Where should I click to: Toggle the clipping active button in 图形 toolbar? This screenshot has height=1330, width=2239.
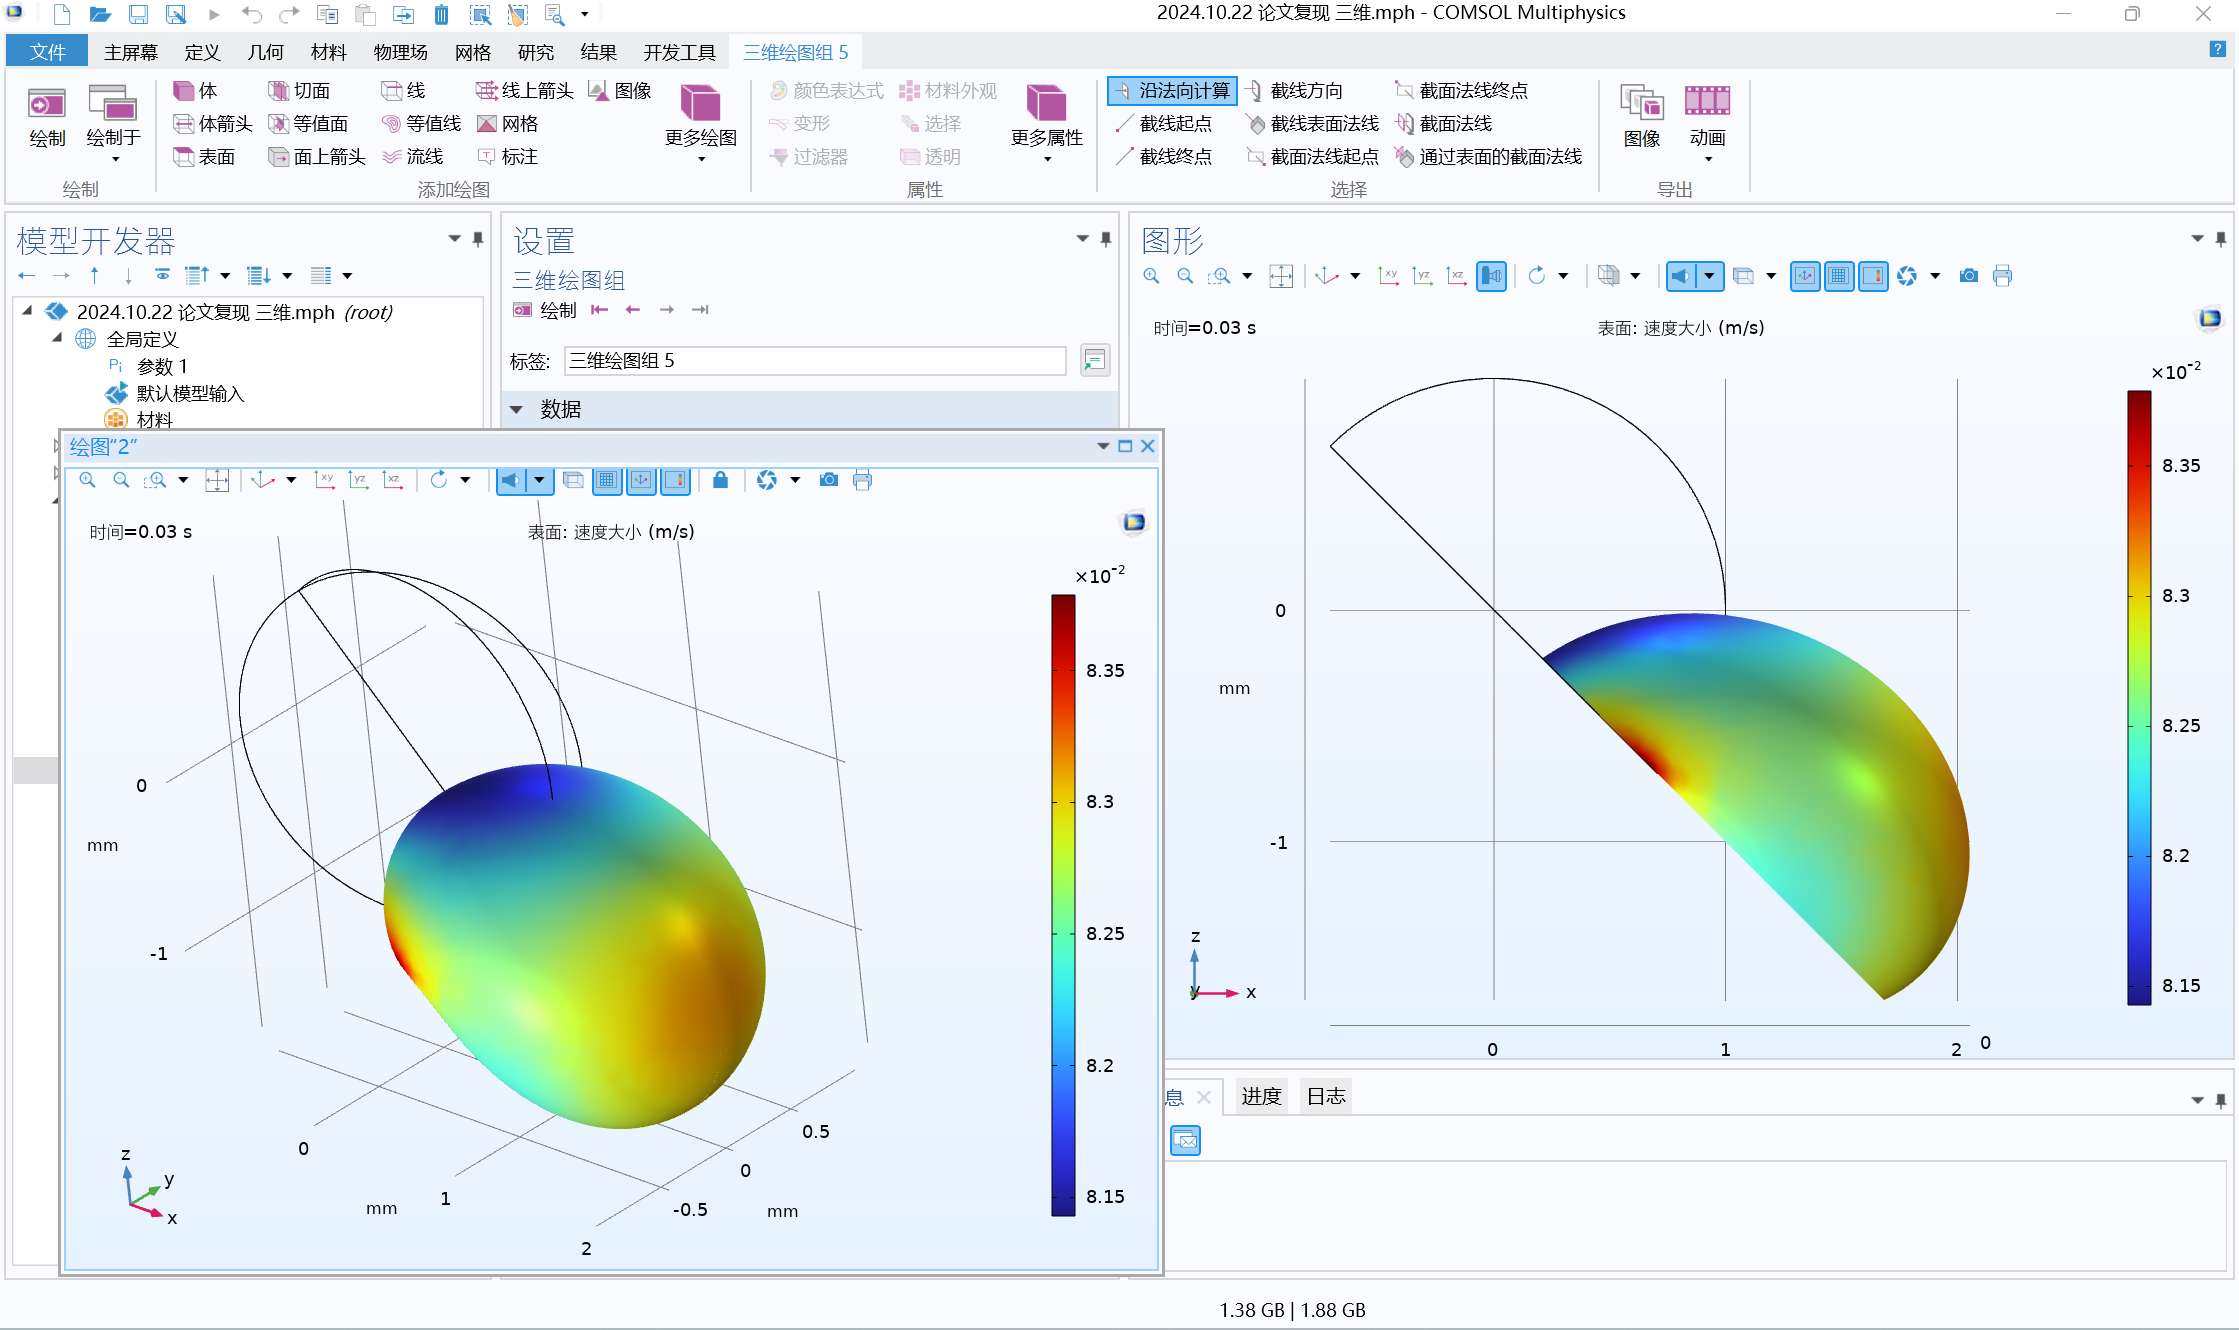[1491, 276]
